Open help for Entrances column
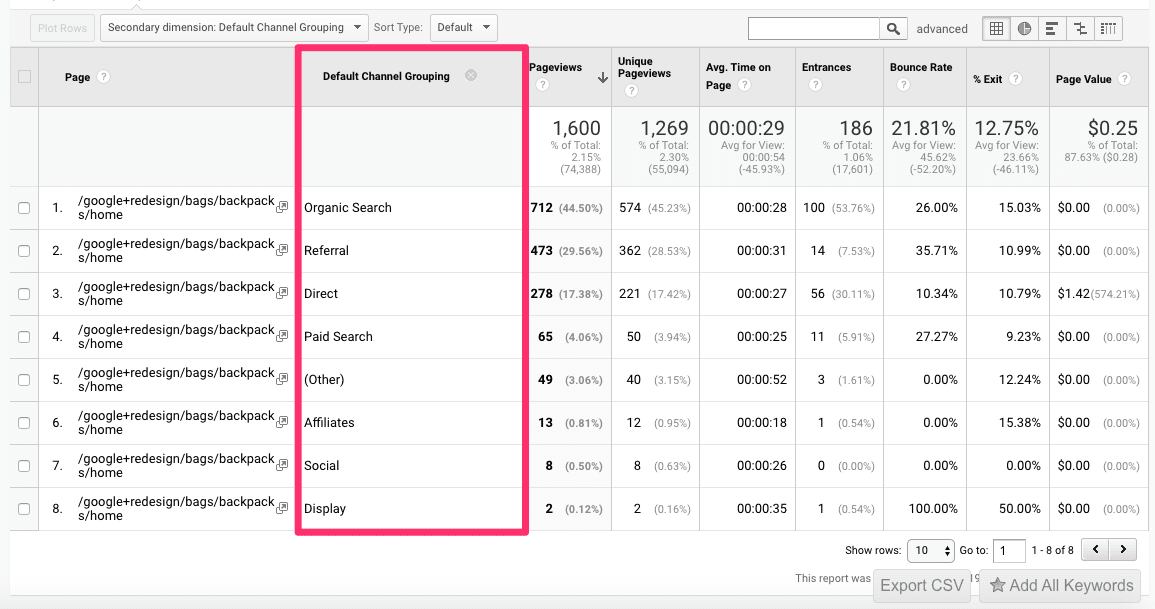This screenshot has height=609, width=1155. (x=815, y=85)
